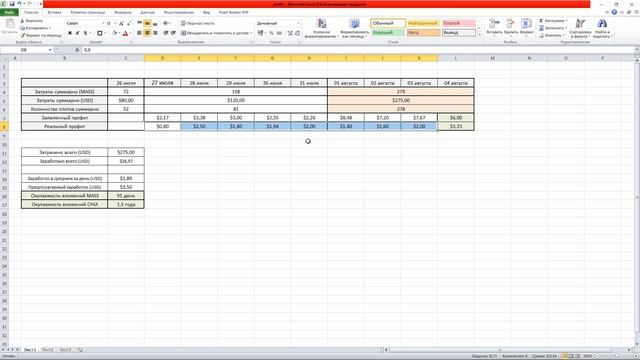Viewport: 640px width, 360px height.
Task: Switch to the Formulas (Формулы) tab
Action: [123, 13]
